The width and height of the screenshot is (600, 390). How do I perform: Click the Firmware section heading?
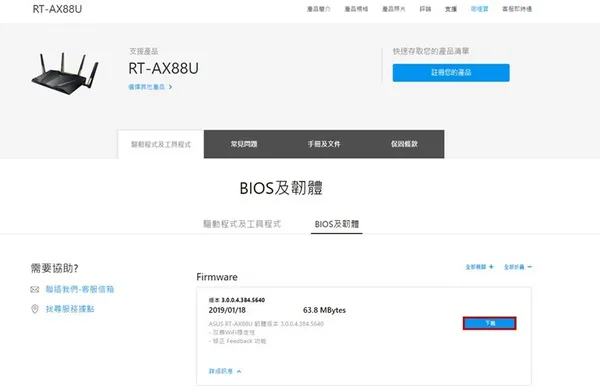click(217, 277)
